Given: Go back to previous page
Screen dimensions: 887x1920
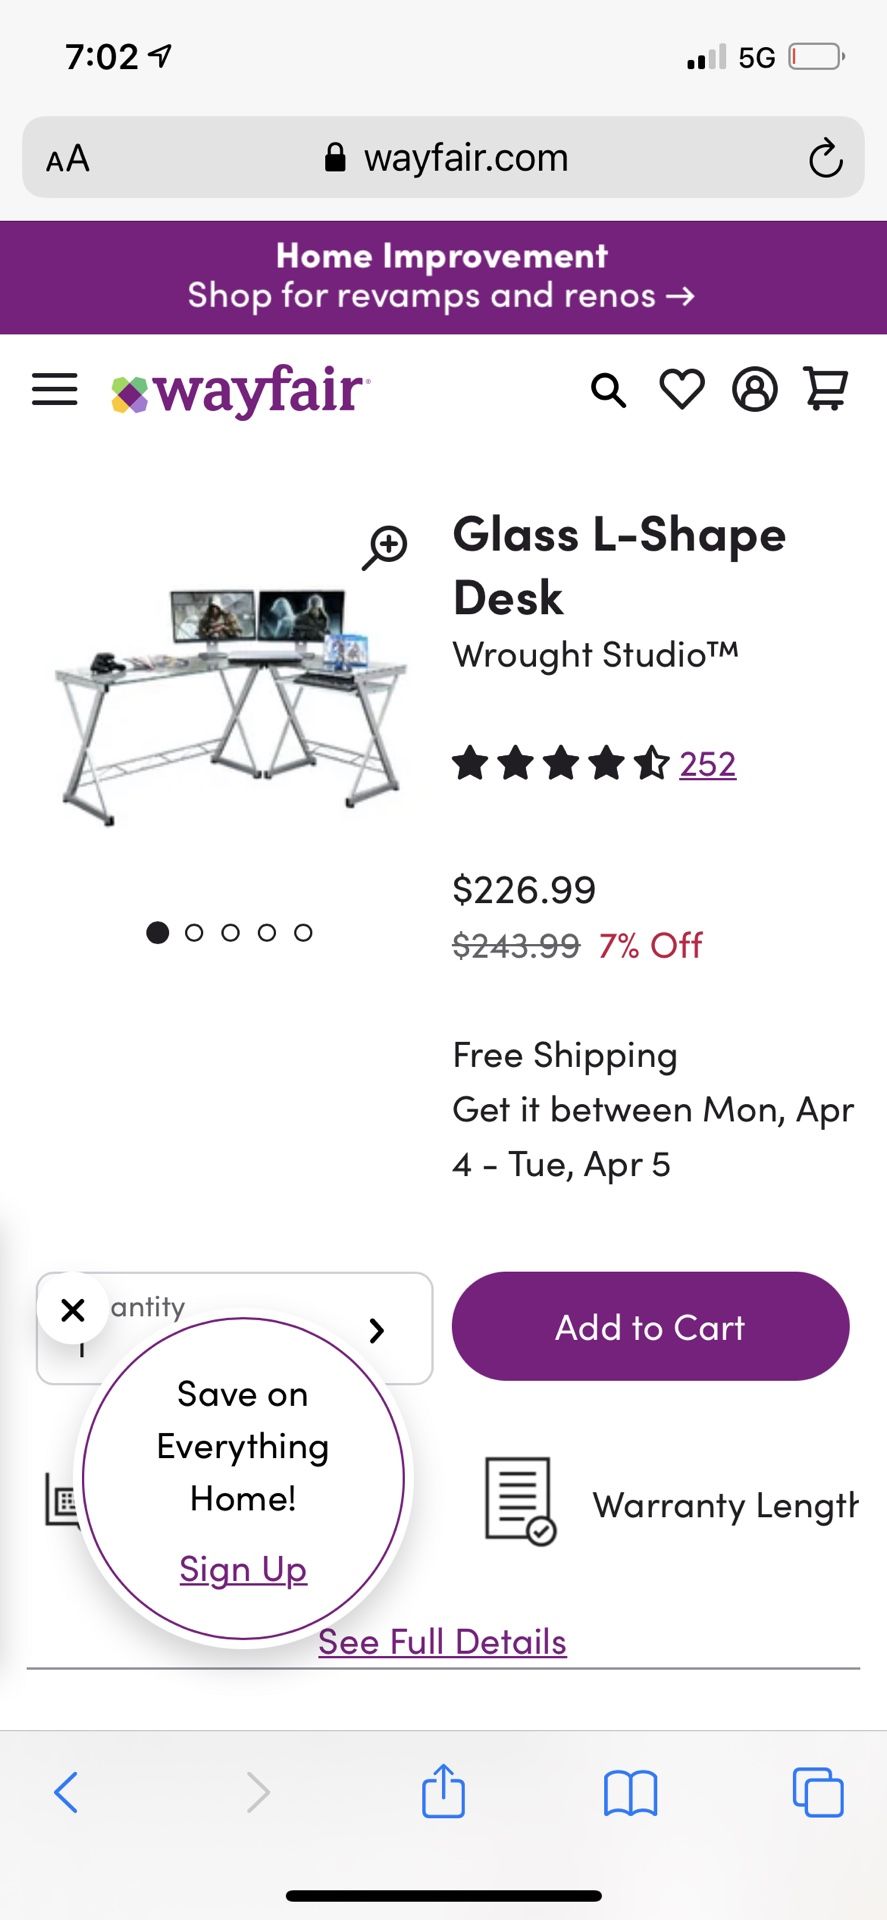Looking at the screenshot, I should [66, 1791].
